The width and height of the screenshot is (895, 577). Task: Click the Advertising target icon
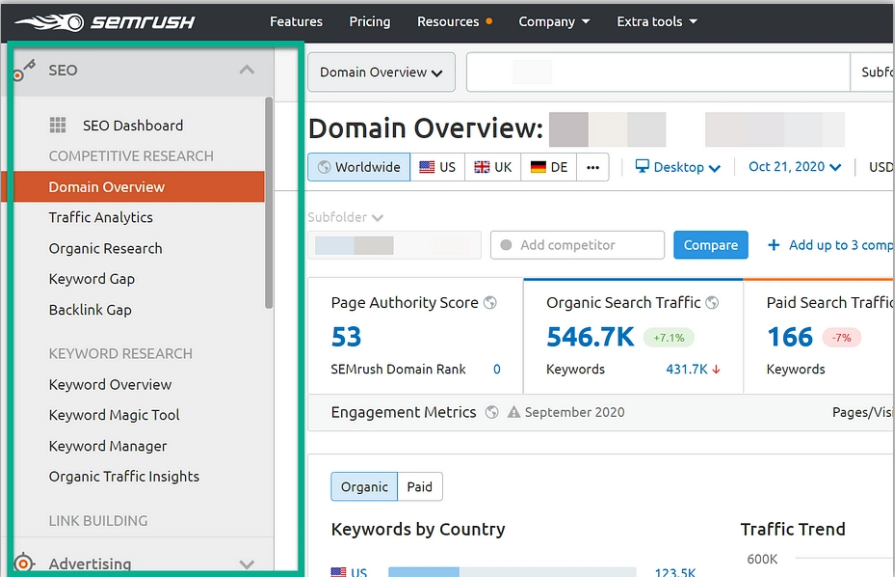[23, 563]
